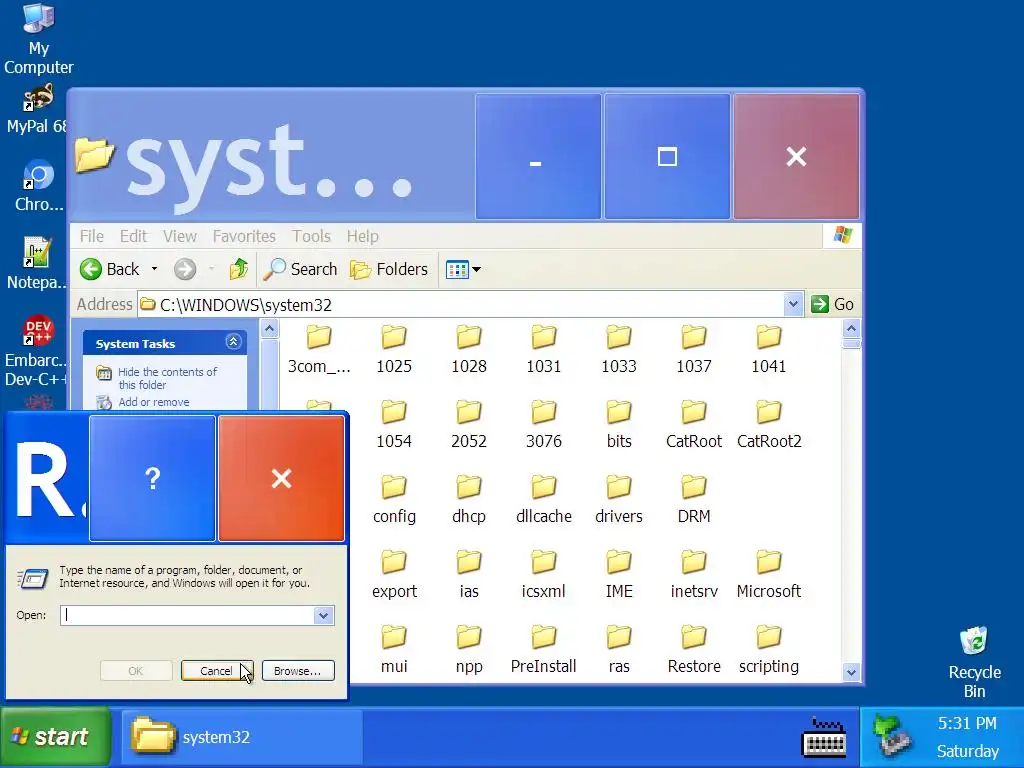Select the 1031 folder icon

coord(543,337)
